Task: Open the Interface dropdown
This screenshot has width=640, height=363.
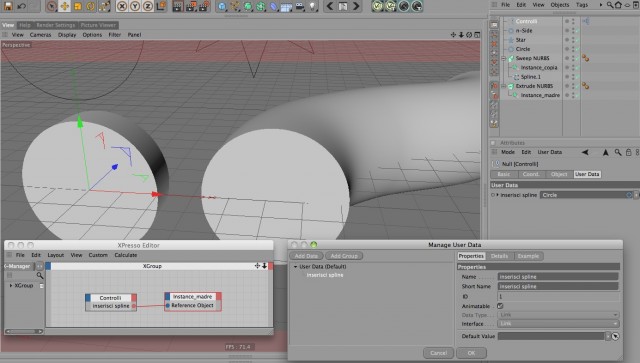Action: tap(558, 323)
